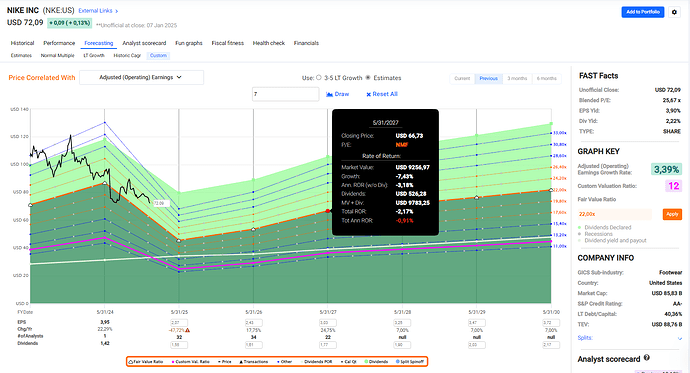The height and width of the screenshot is (373, 690).
Task: Toggle Other in chart legend
Action: 285,362
